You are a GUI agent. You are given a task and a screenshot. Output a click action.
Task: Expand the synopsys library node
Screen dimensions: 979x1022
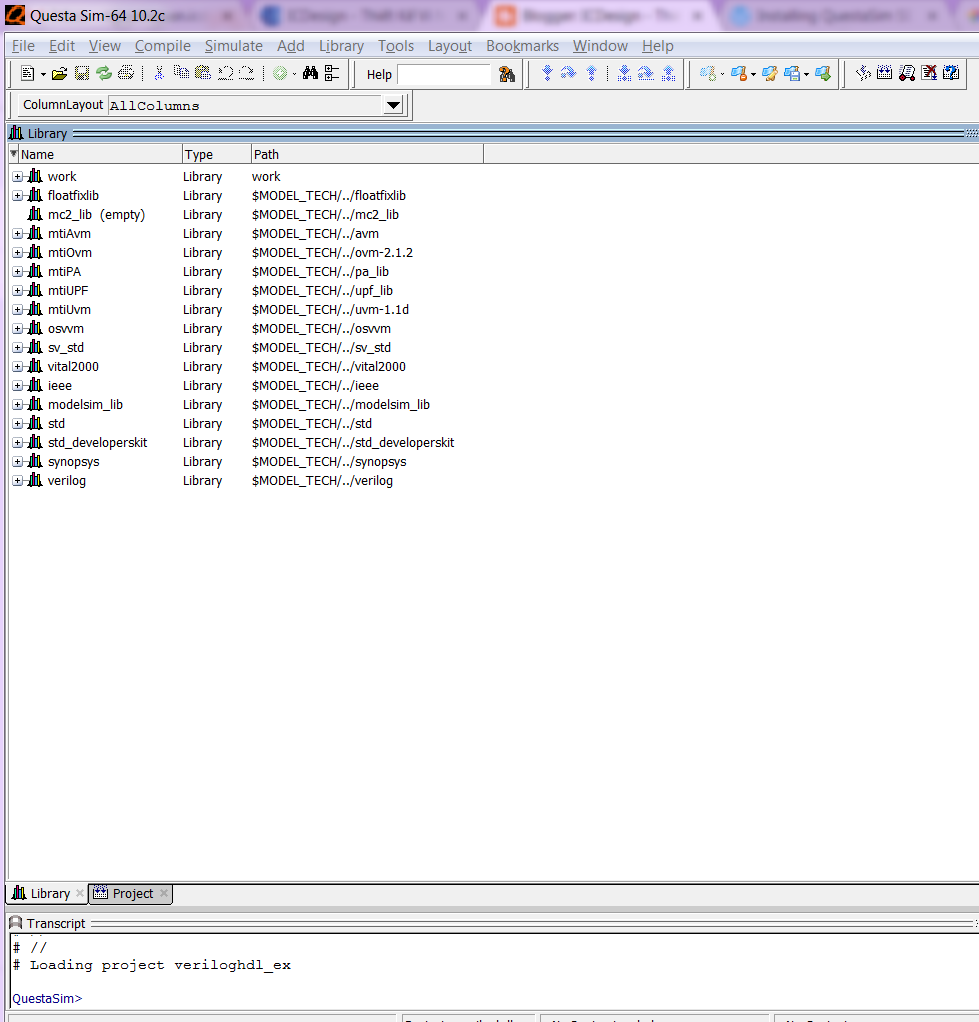pyautogui.click(x=18, y=462)
